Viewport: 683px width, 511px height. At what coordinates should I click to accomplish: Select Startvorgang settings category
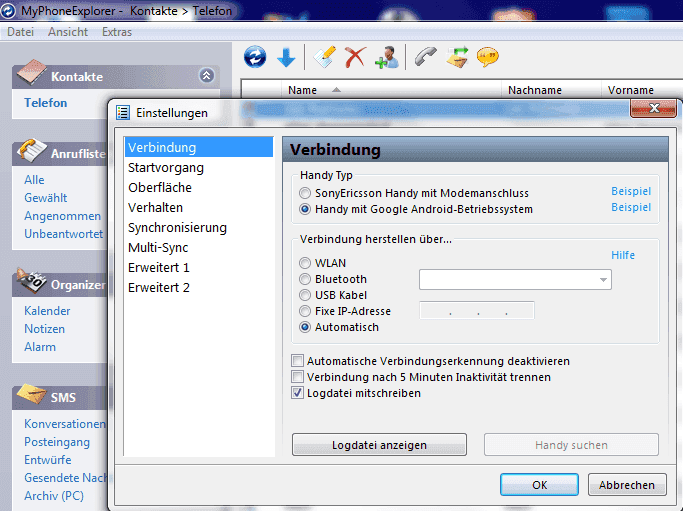tap(199, 167)
